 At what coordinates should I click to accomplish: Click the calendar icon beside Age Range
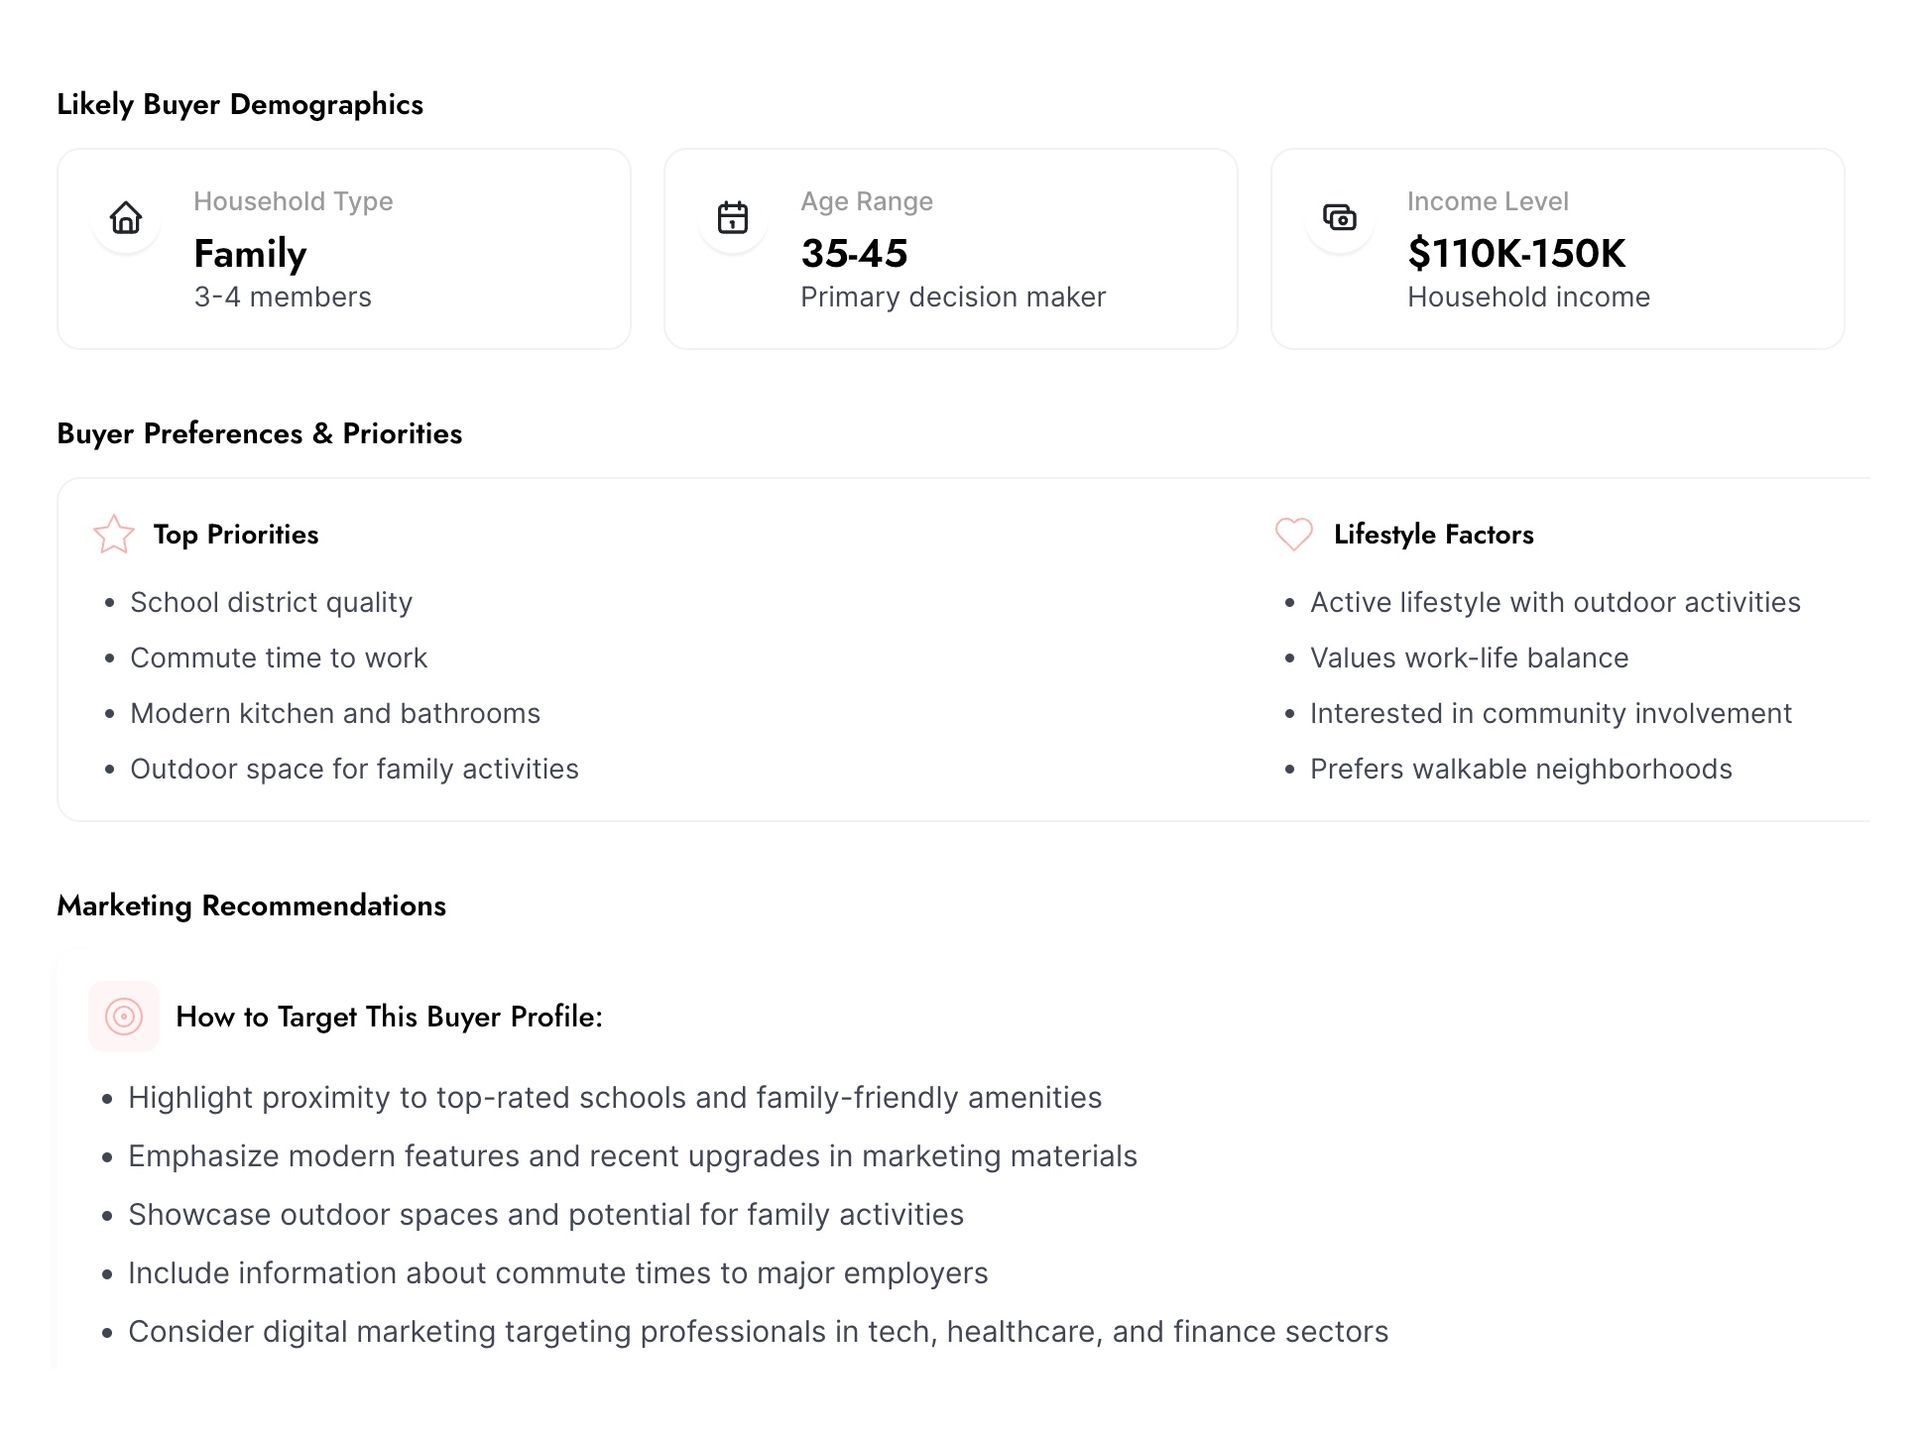click(733, 218)
